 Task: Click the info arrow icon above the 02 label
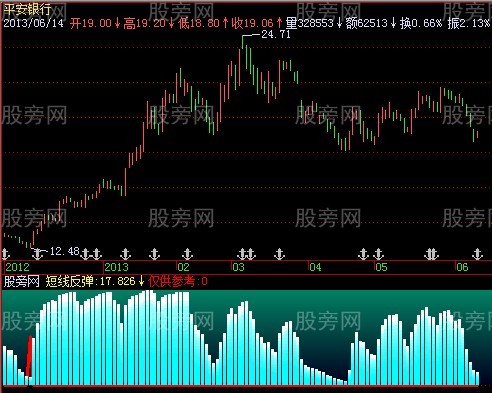pos(187,254)
